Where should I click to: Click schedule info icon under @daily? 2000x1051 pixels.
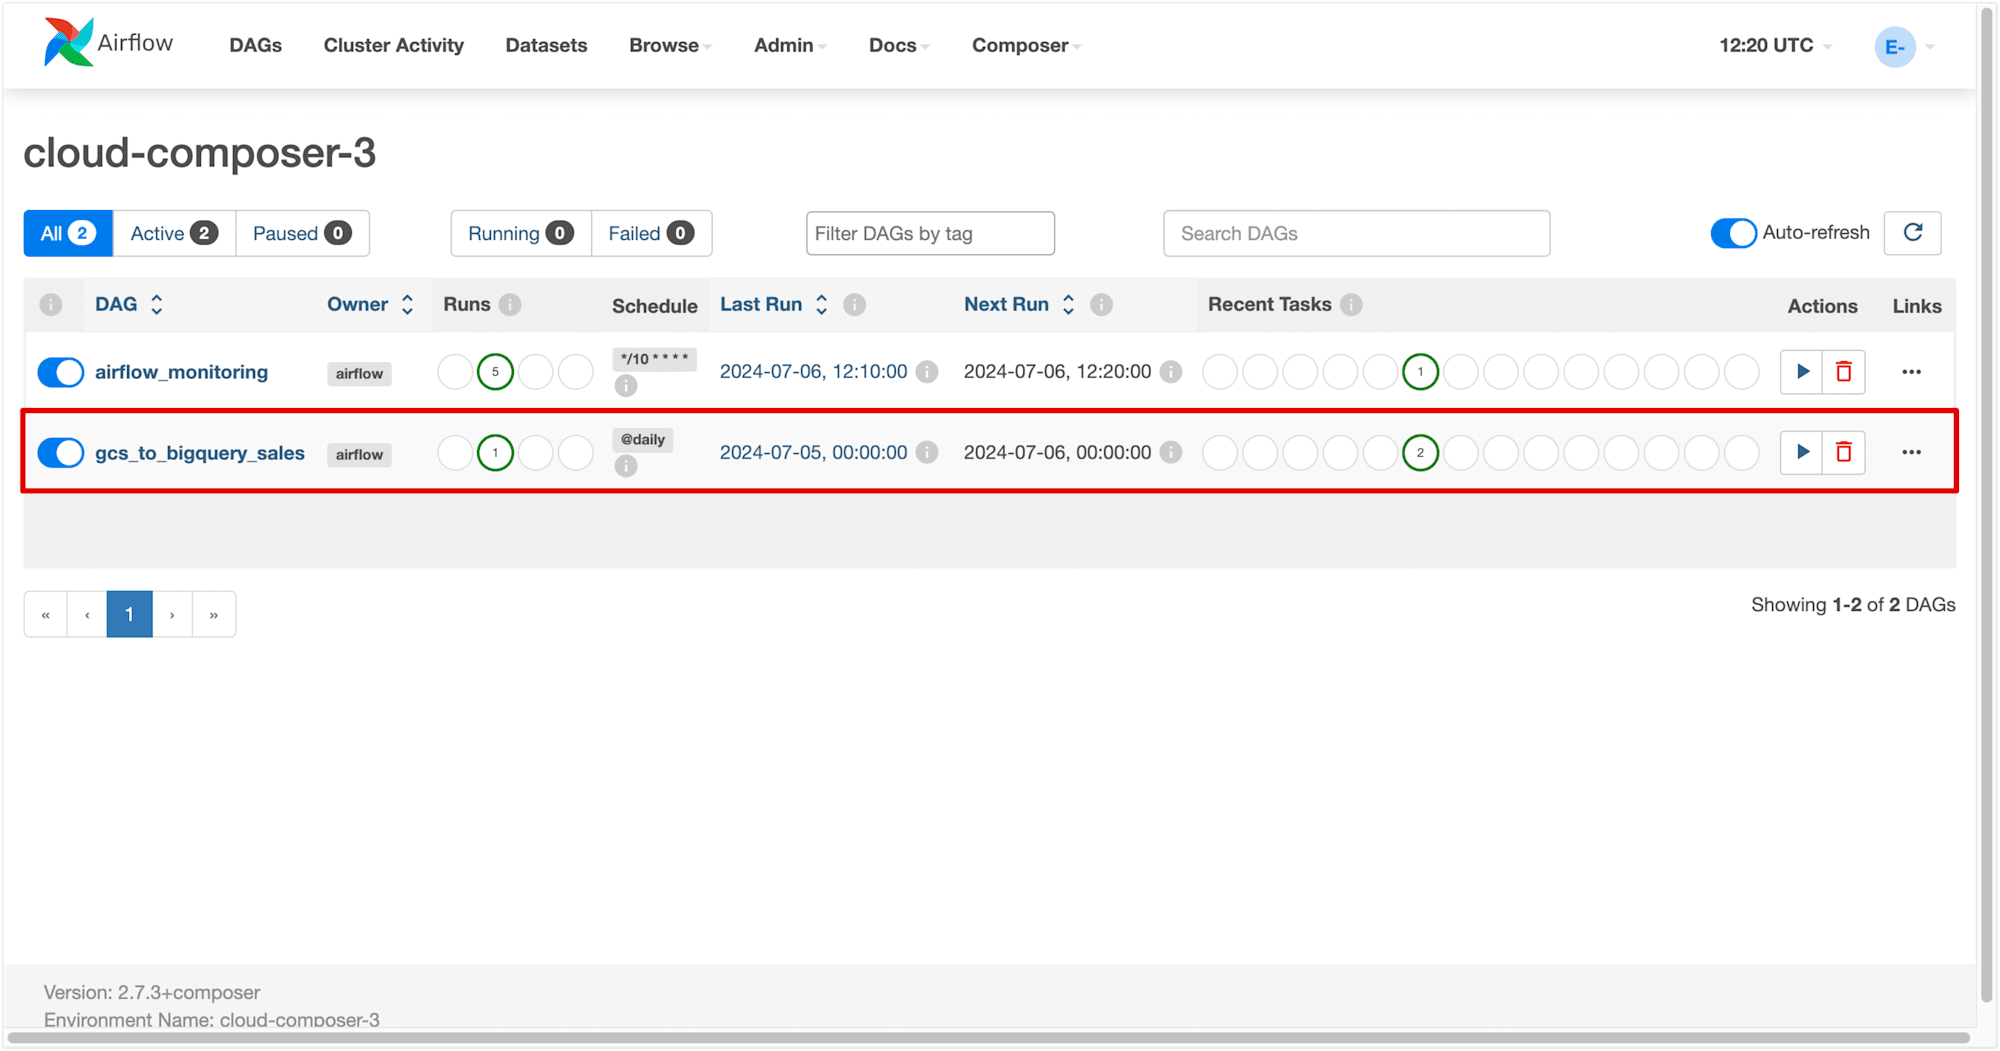pos(626,466)
